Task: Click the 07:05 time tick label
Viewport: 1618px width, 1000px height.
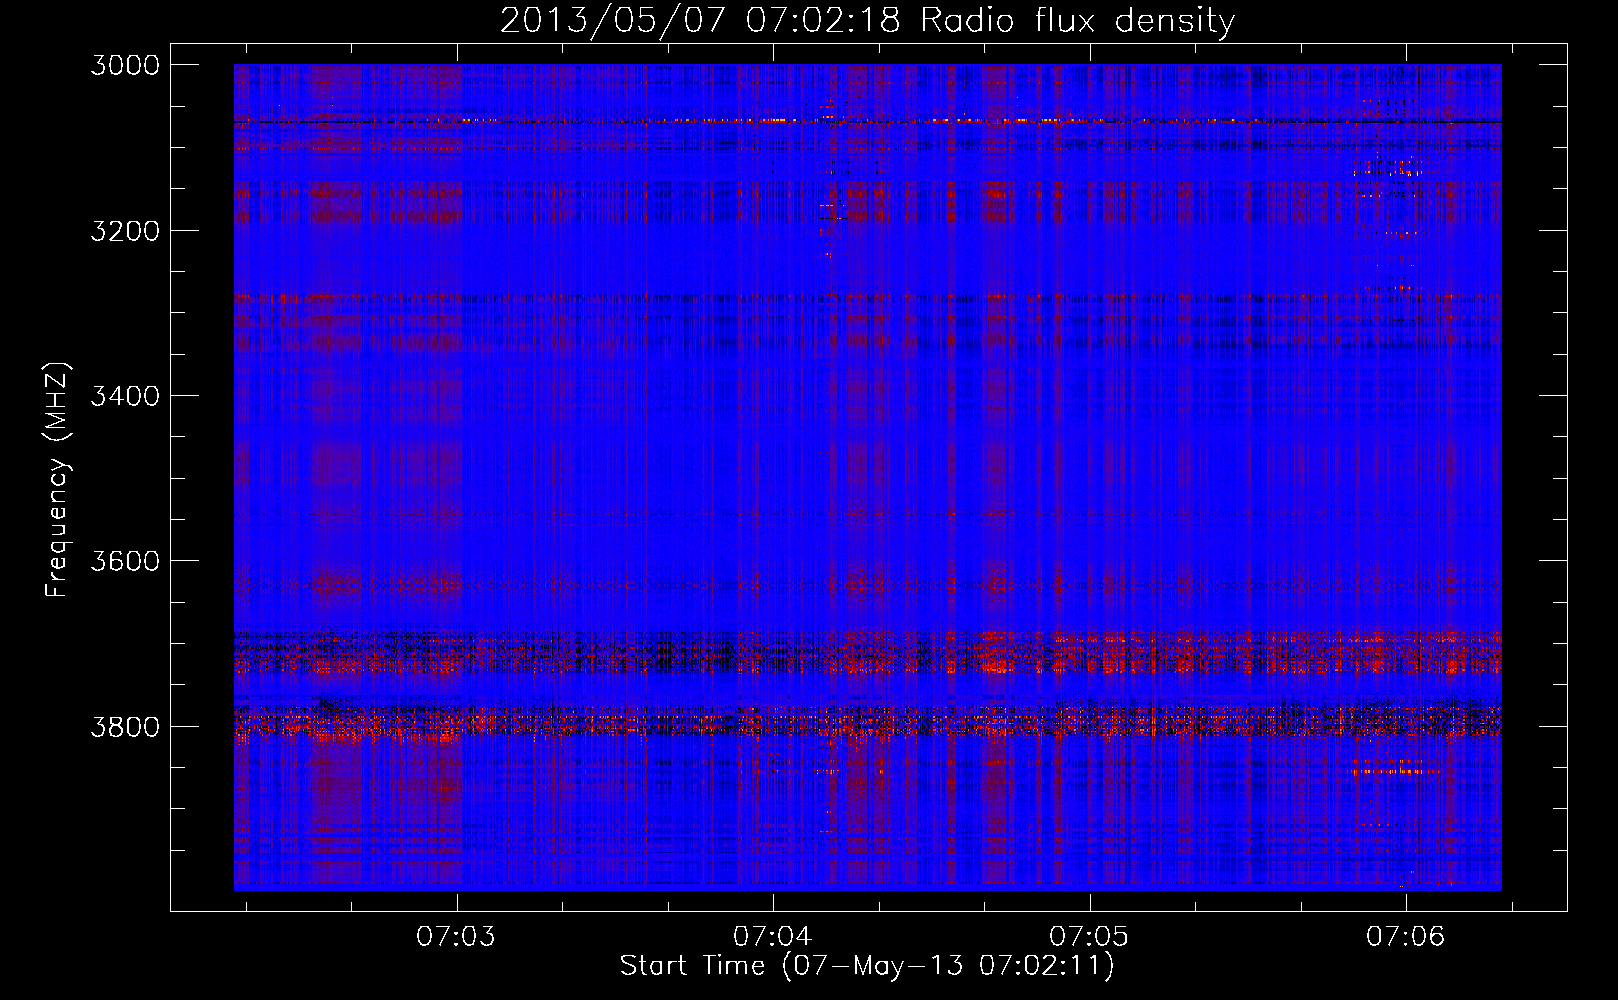Action: coord(1089,936)
